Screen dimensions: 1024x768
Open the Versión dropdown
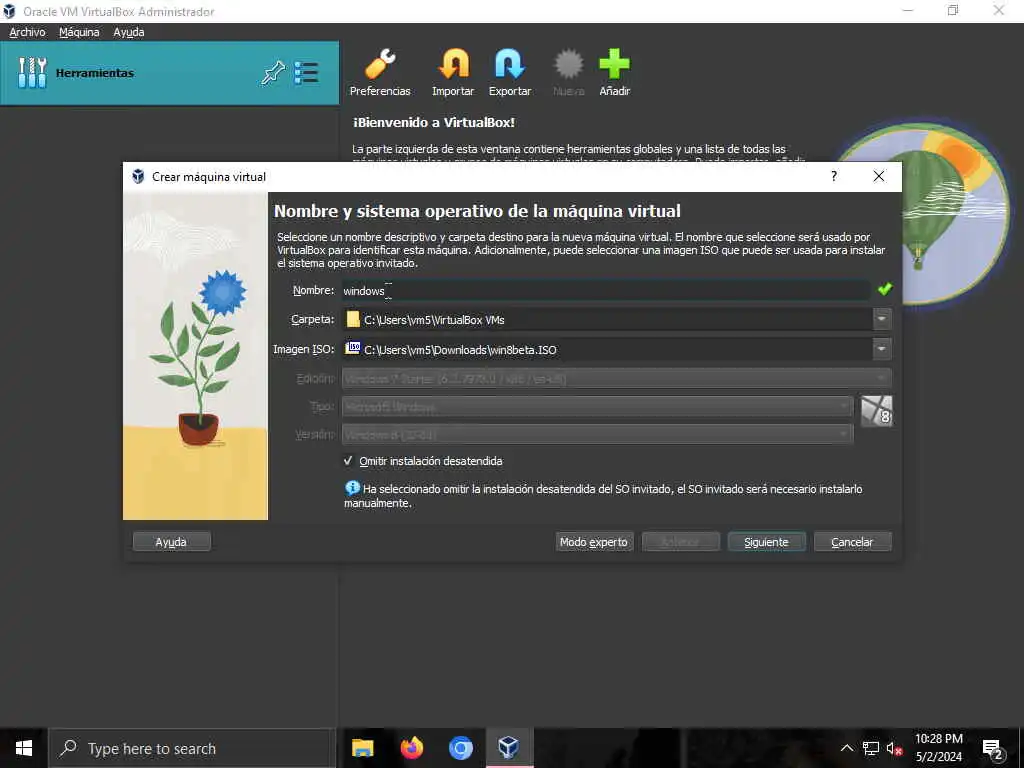coord(598,434)
